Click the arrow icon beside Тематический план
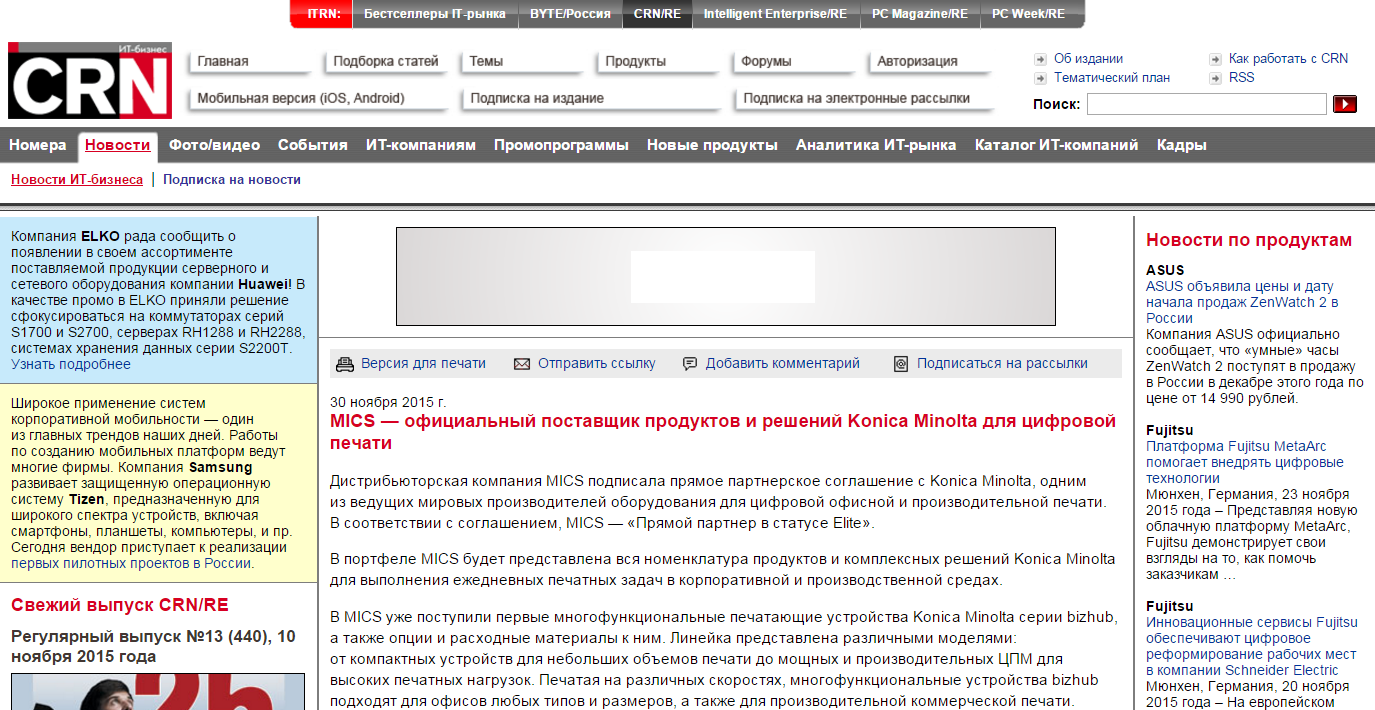Viewport: 1375px width, 710px height. (1041, 78)
